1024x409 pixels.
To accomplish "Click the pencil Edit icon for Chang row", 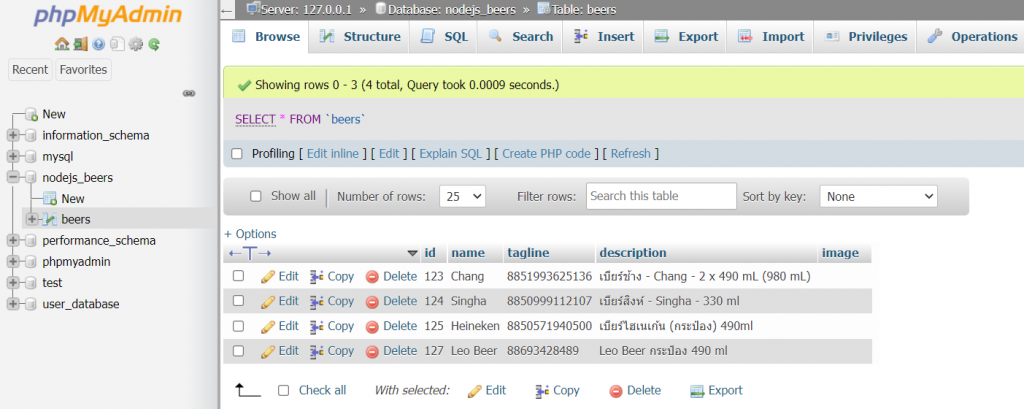I will tap(268, 277).
